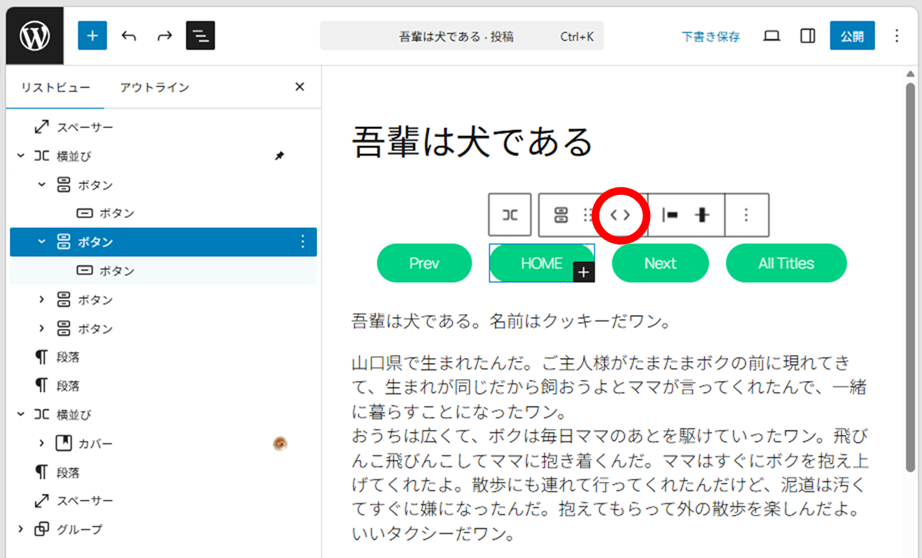Change justify items alignment in block toolbar
Screen dimensions: 922x558
coord(670,215)
